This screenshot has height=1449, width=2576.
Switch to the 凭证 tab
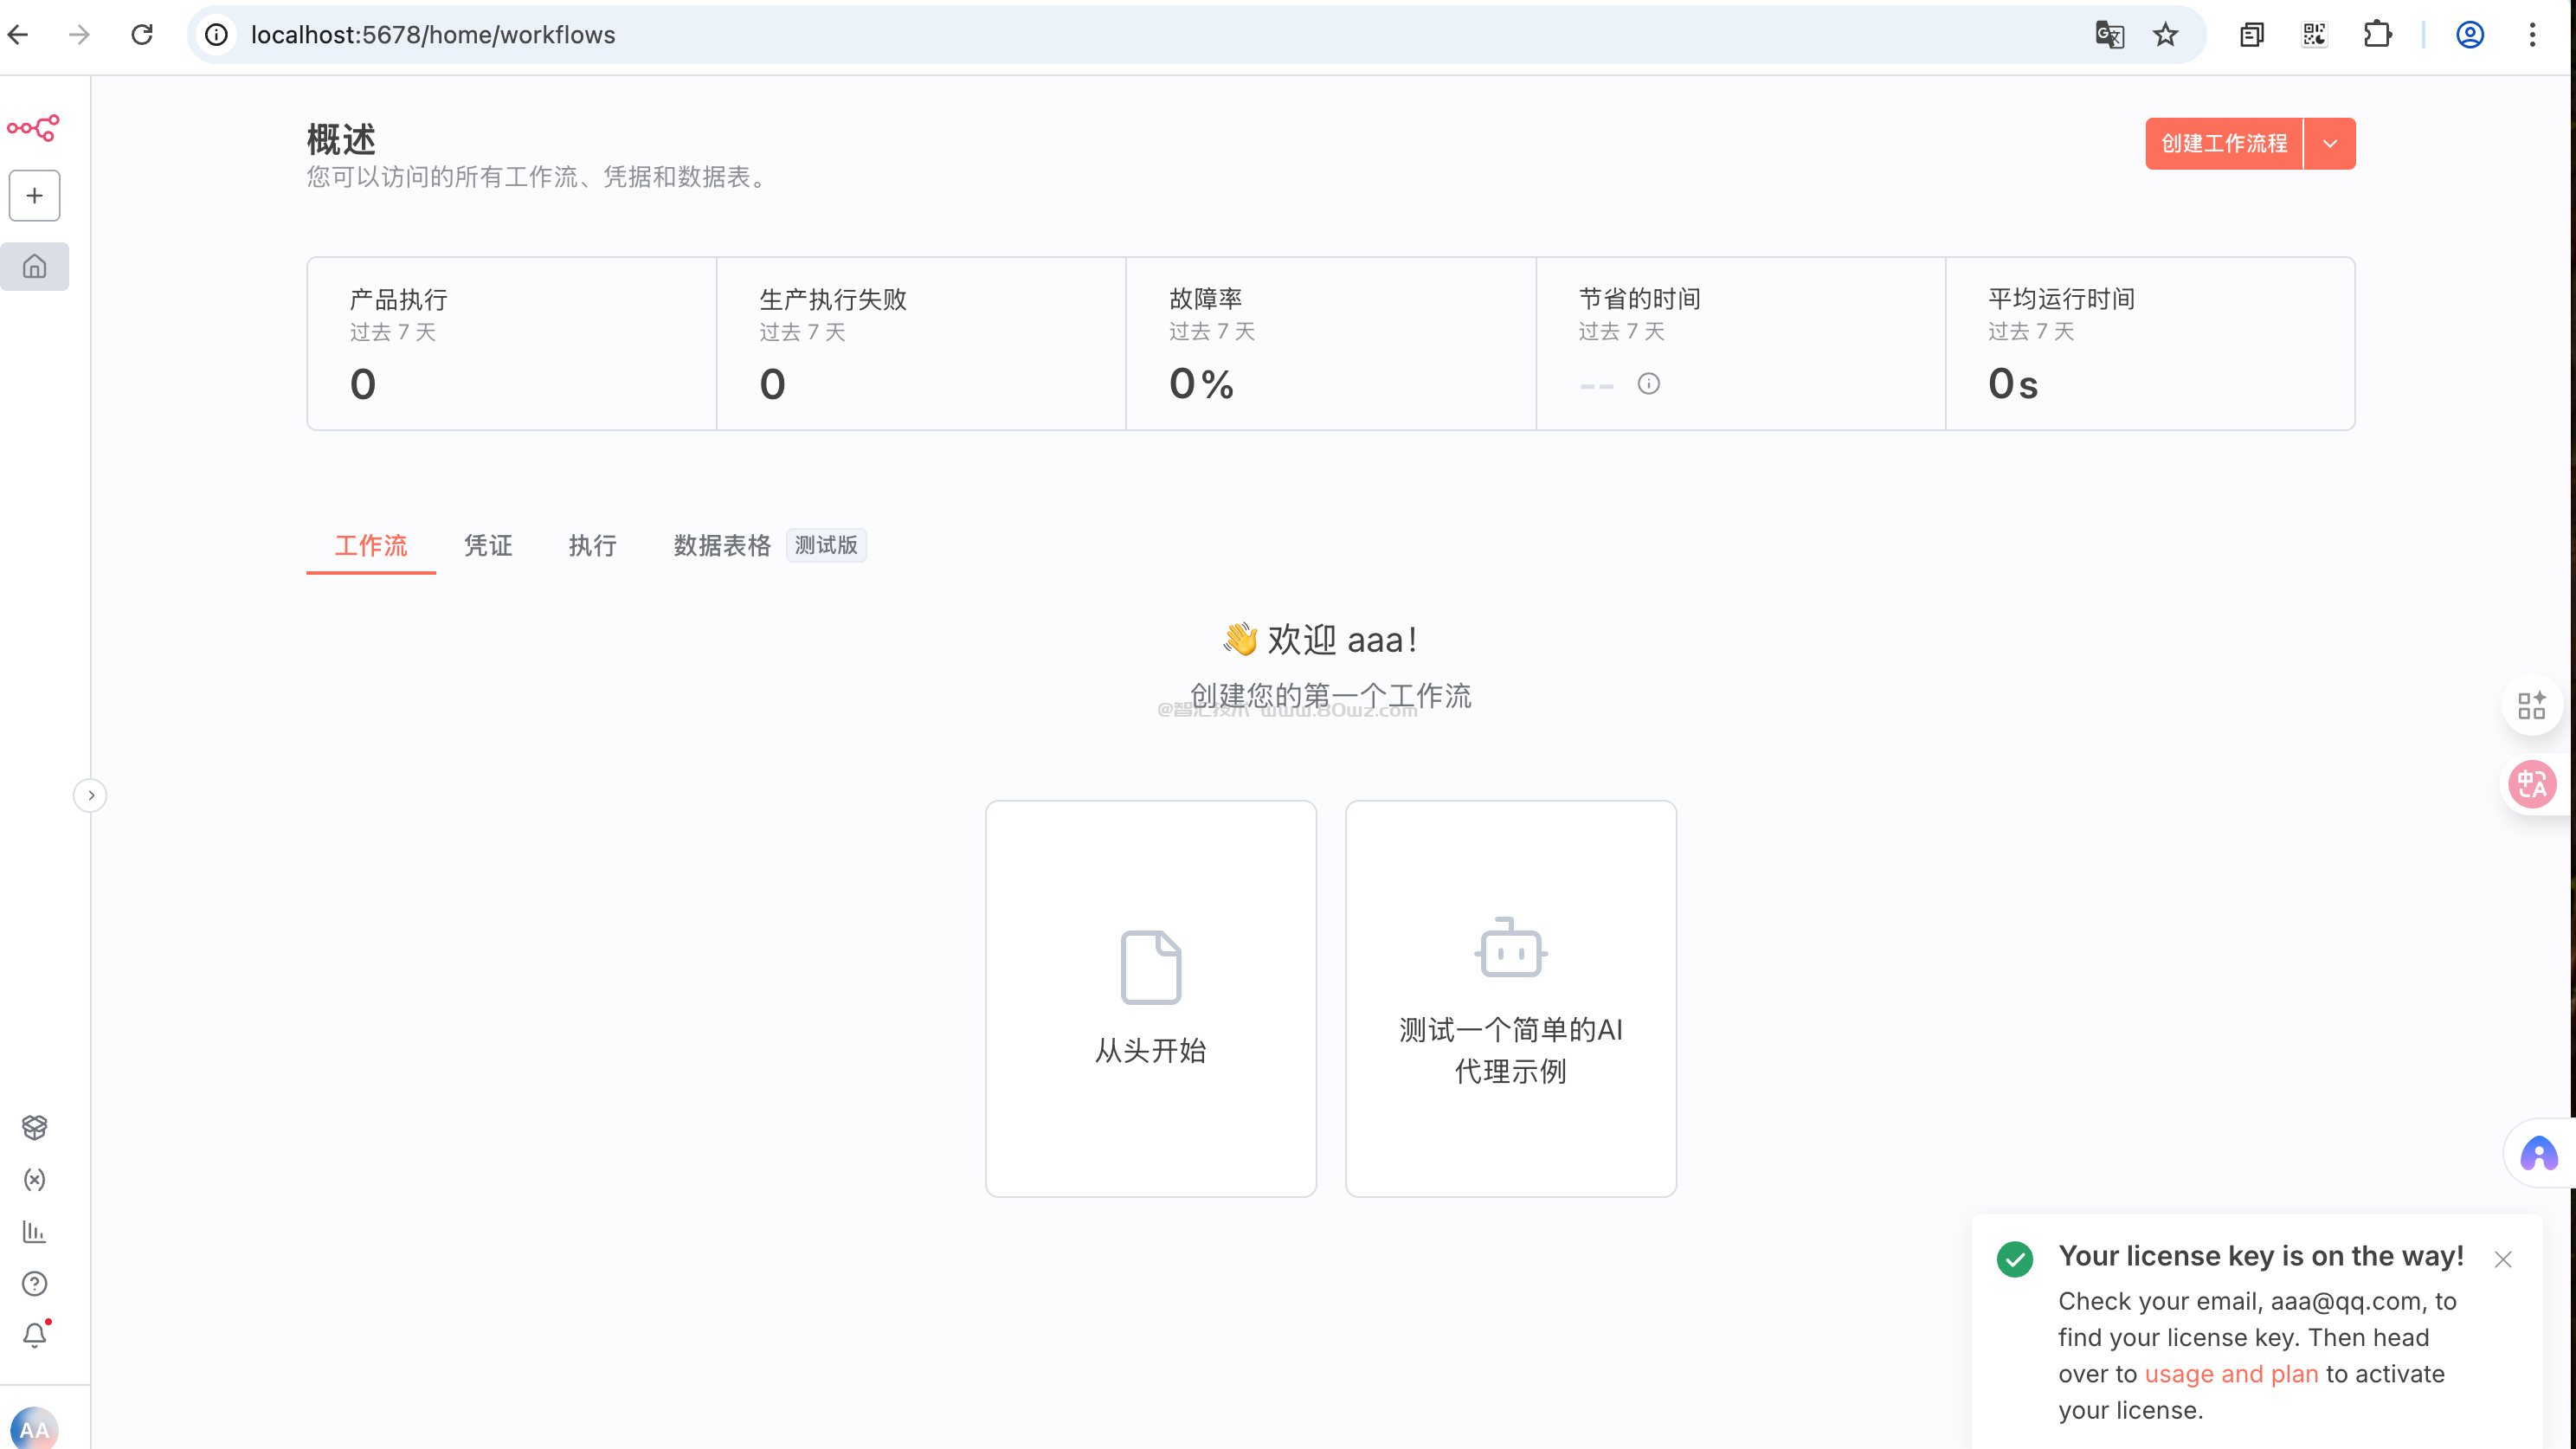tap(488, 546)
